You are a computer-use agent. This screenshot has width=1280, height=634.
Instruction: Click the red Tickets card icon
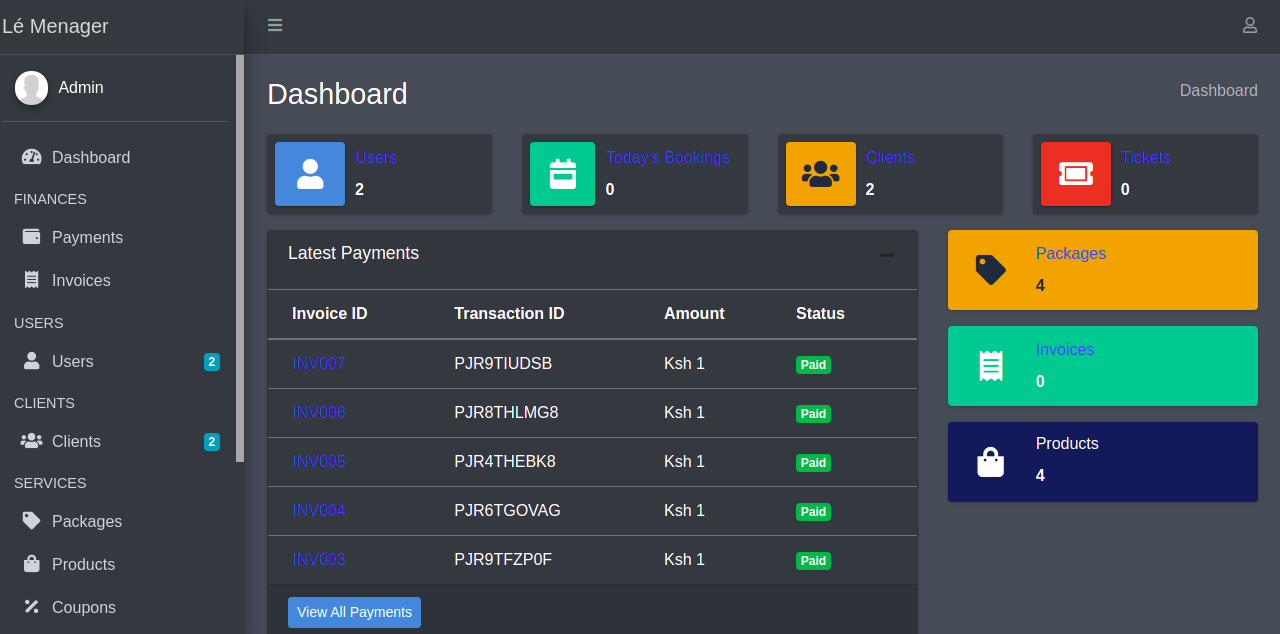[1076, 174]
